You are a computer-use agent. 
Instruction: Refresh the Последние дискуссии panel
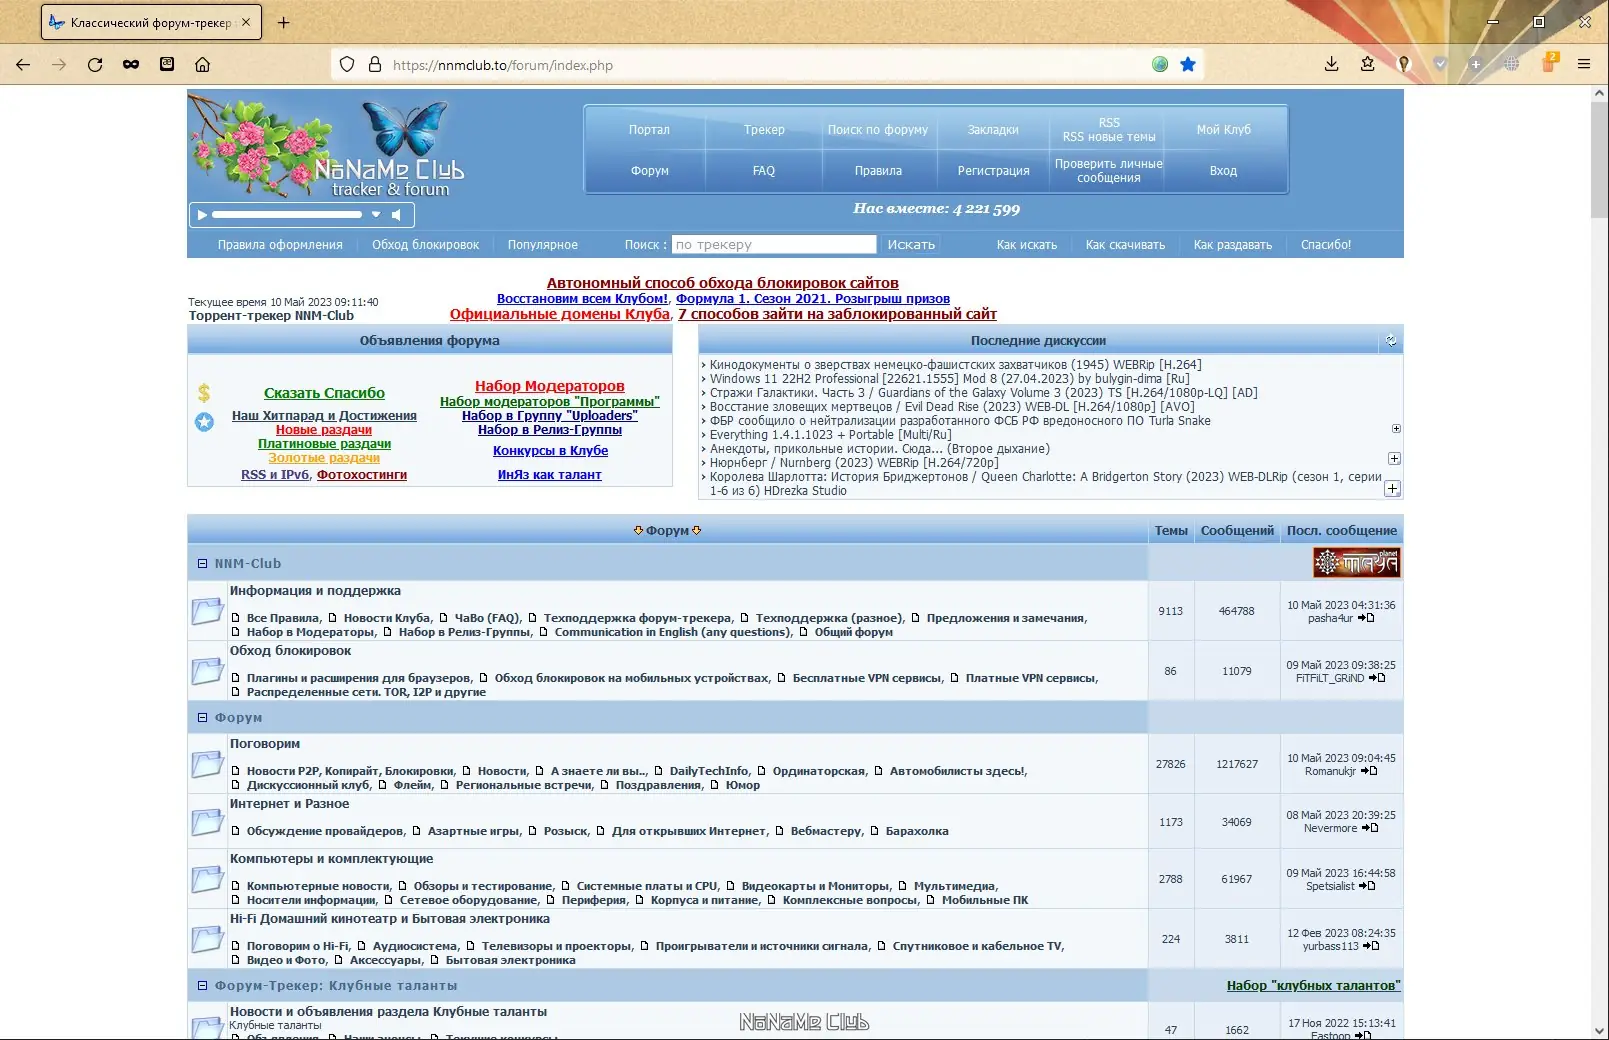(x=1391, y=341)
